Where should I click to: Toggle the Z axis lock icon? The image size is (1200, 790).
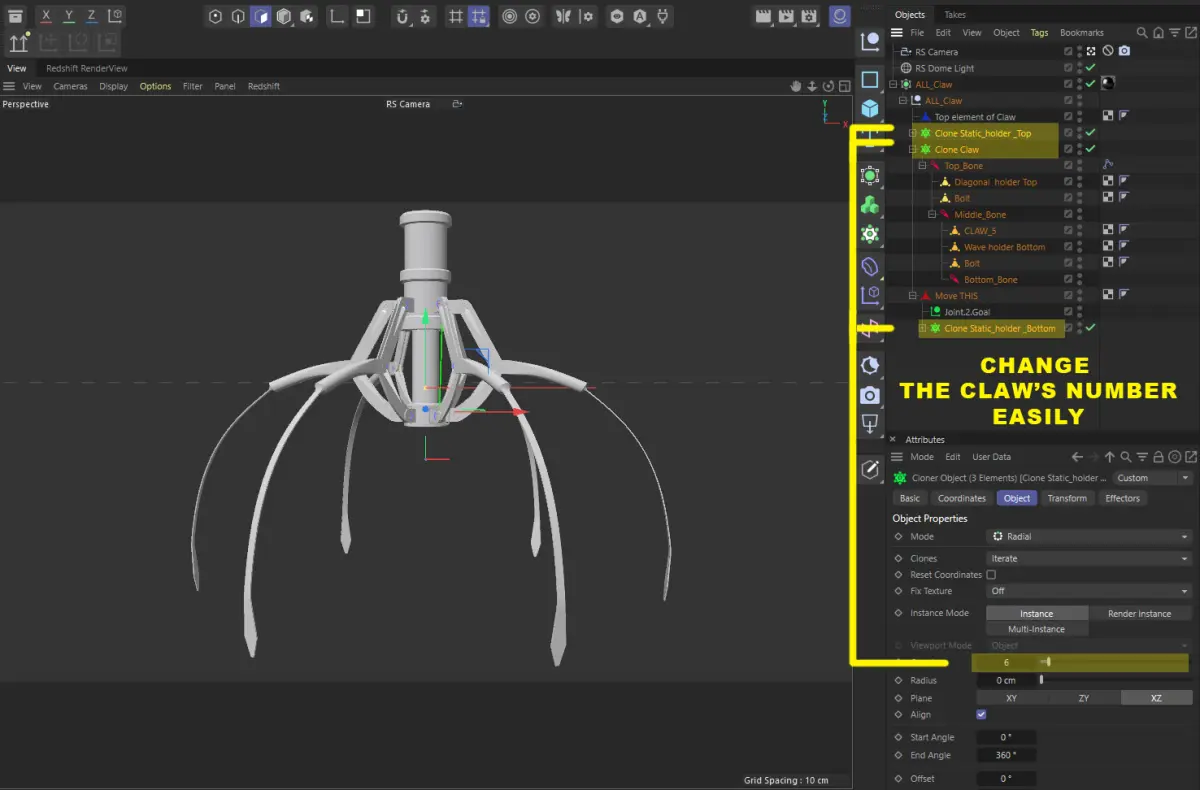[93, 16]
